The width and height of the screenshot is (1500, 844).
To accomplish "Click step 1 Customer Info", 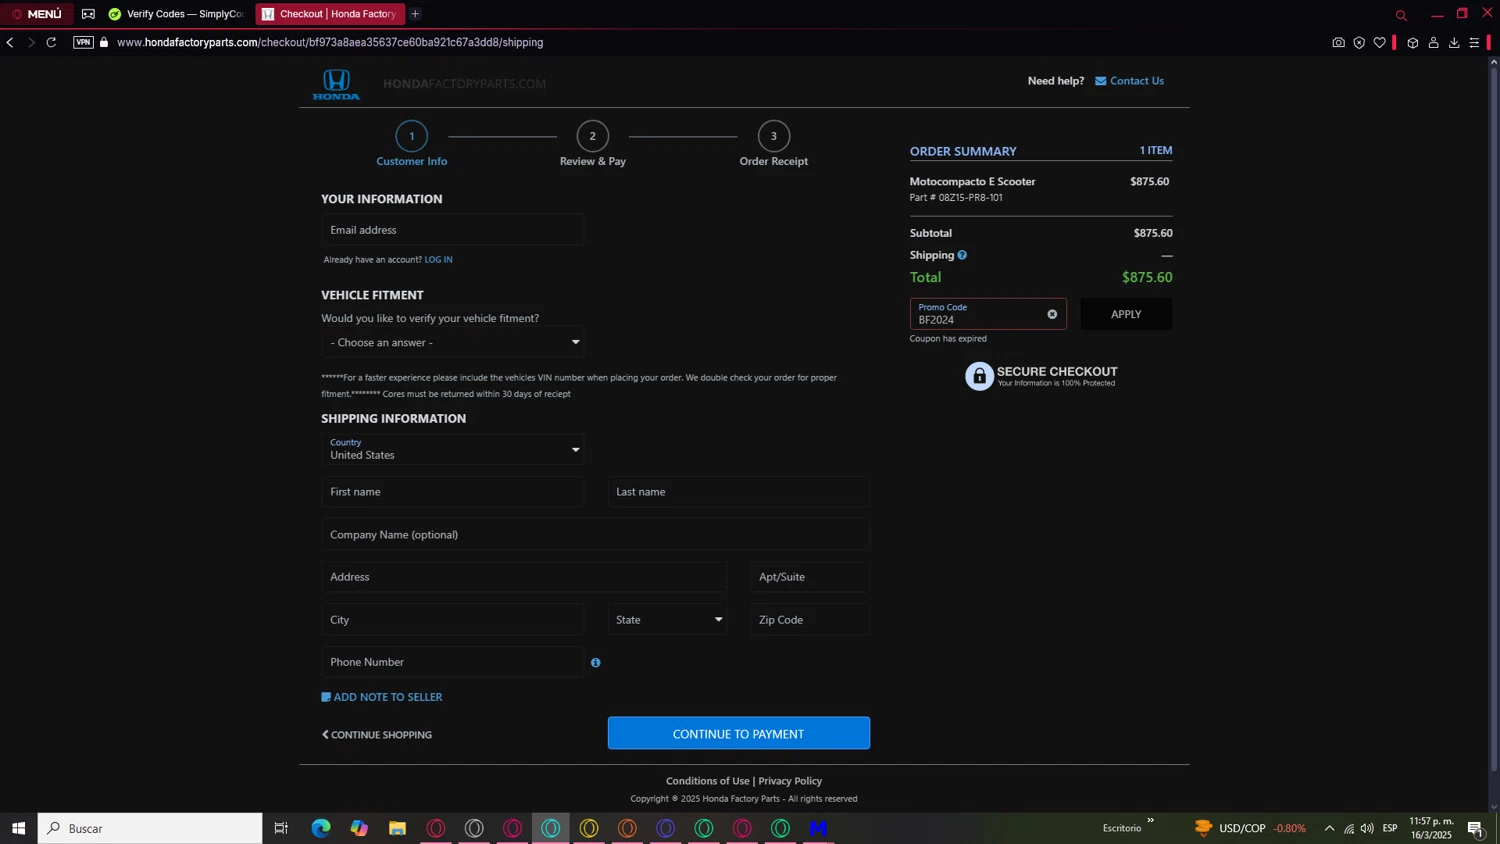I will pos(412,144).
